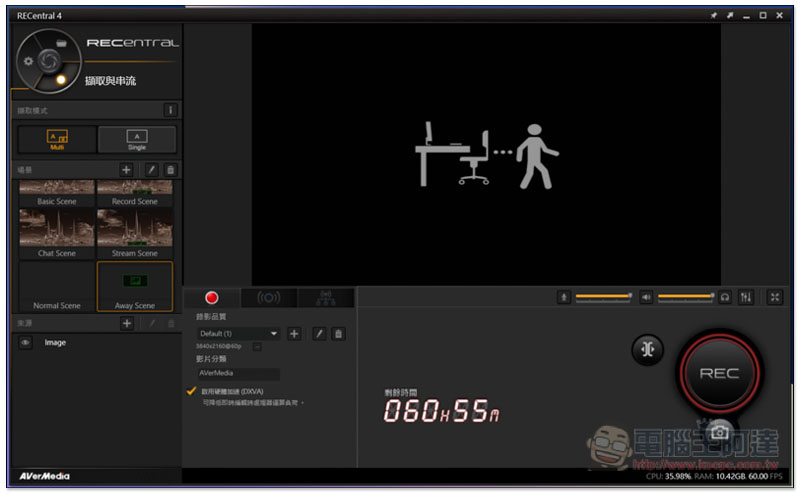This screenshot has width=800, height=494.
Task: Toggle hardware acceleration (DXVA) checkbox
Action: pos(191,391)
